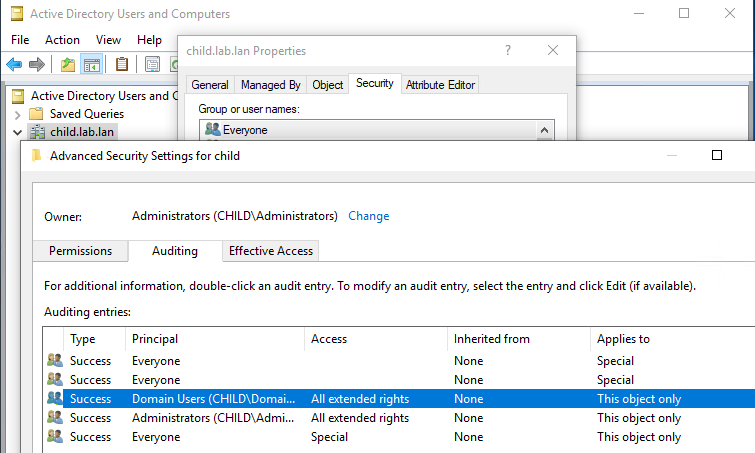Sort audit entries by Access column header
This screenshot has height=453, width=755.
click(376, 339)
